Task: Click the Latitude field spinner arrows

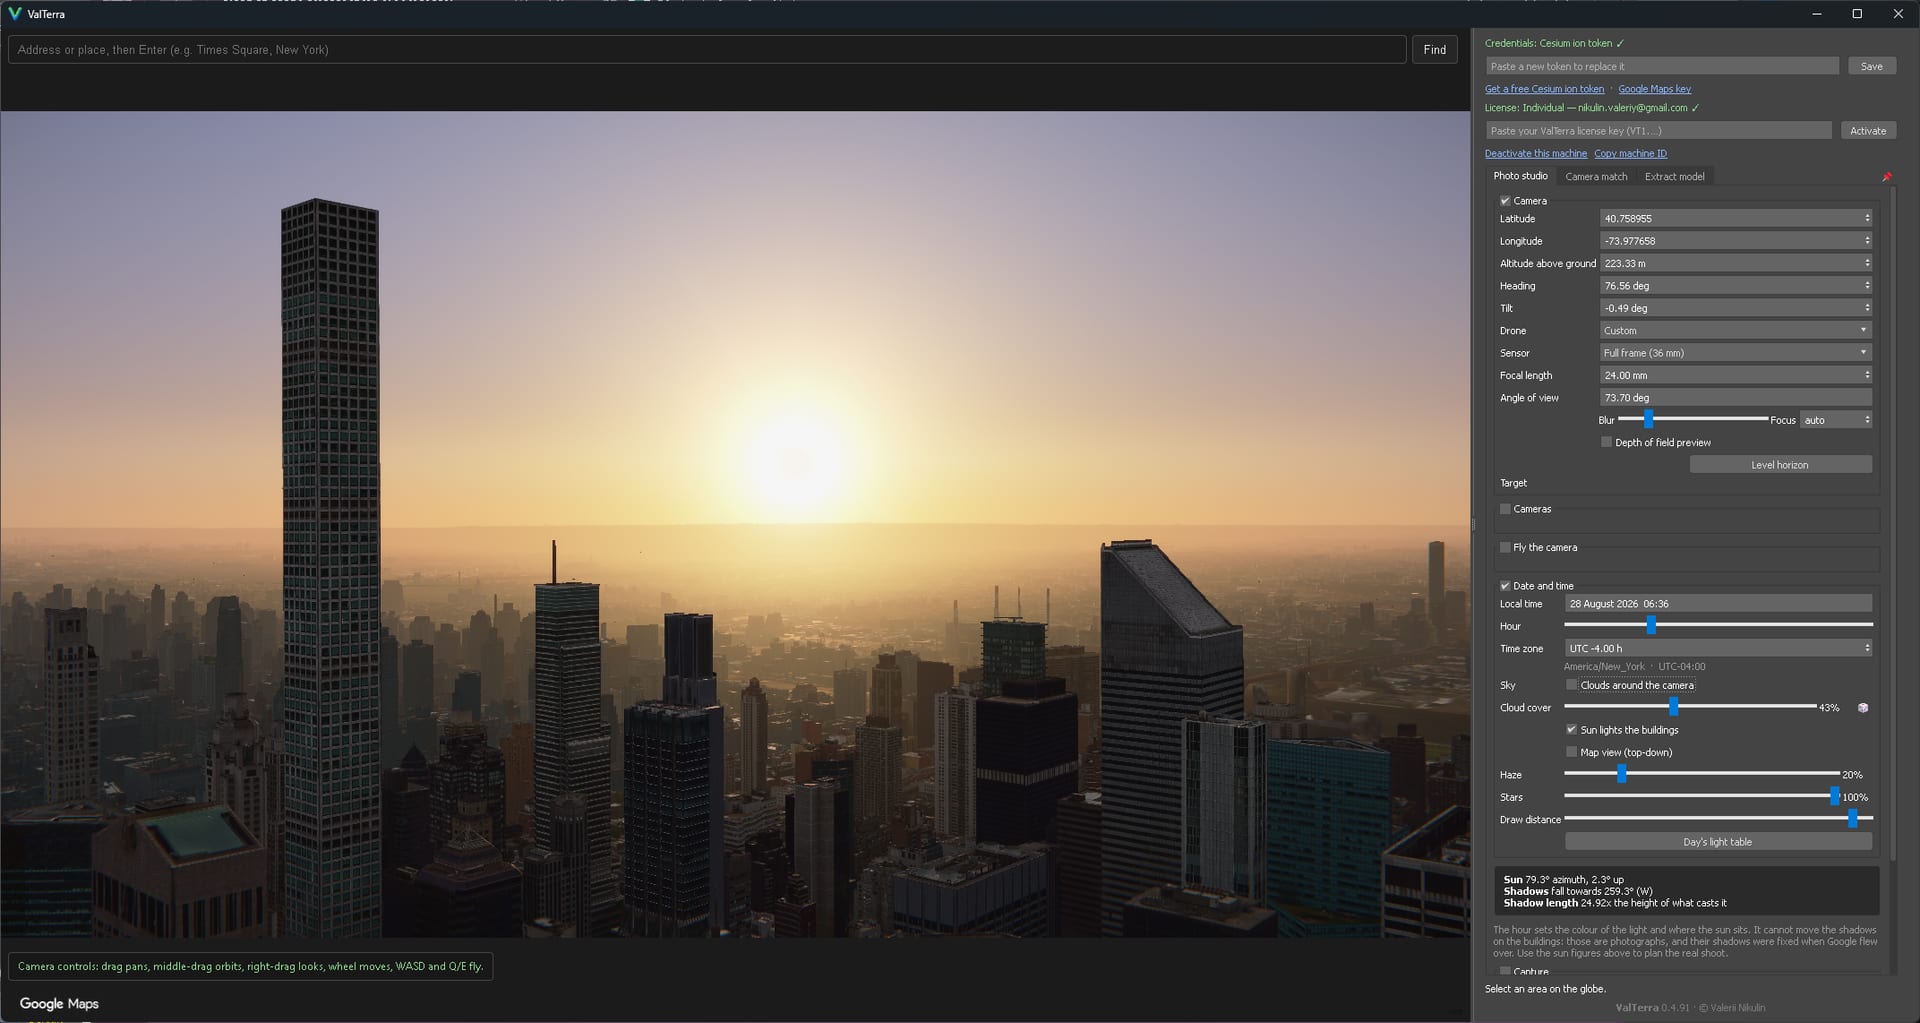Action: tap(1866, 218)
